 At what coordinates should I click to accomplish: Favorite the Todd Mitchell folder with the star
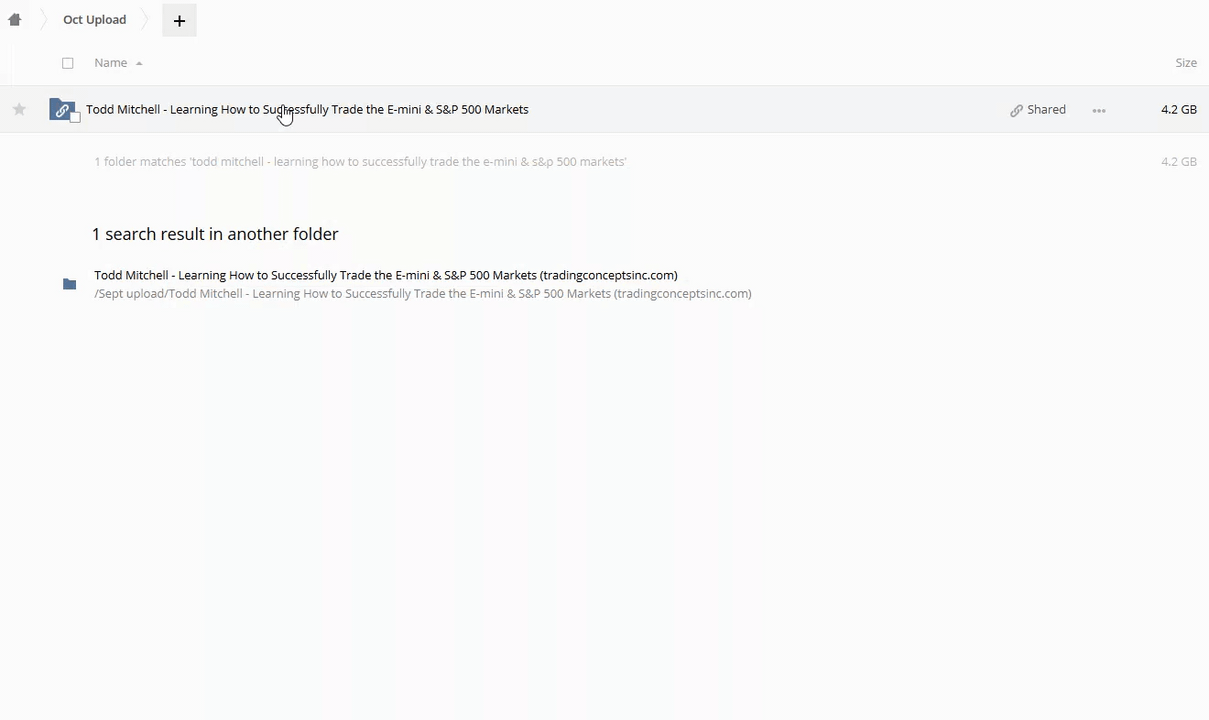click(x=19, y=110)
